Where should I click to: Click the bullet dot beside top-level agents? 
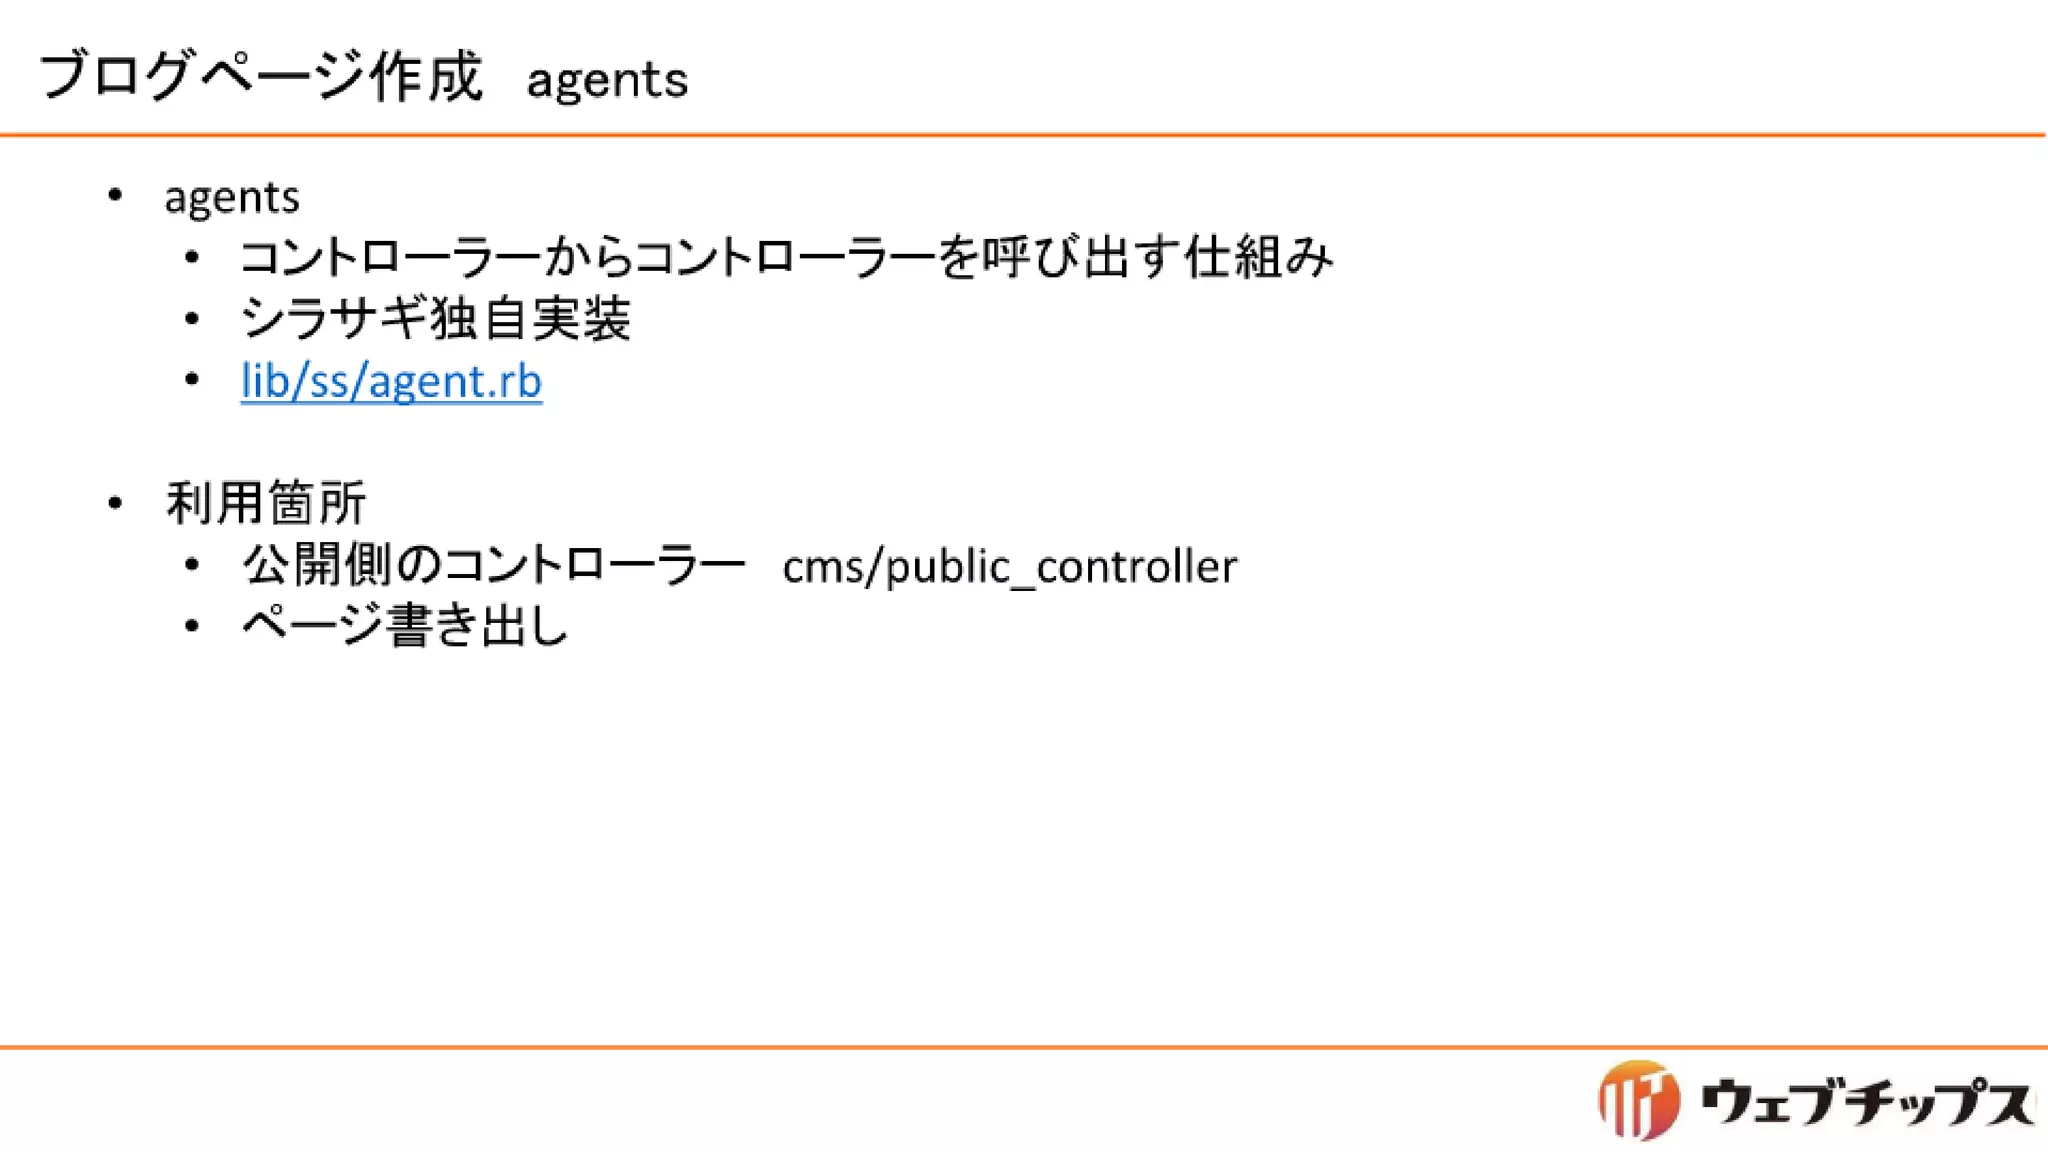(115, 195)
